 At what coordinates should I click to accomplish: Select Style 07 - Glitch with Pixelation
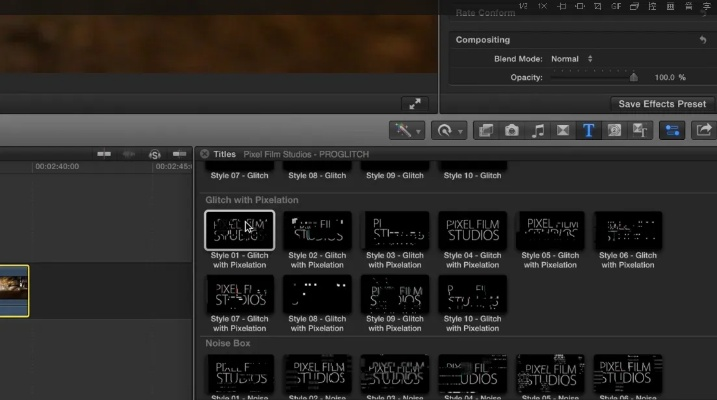click(240, 294)
